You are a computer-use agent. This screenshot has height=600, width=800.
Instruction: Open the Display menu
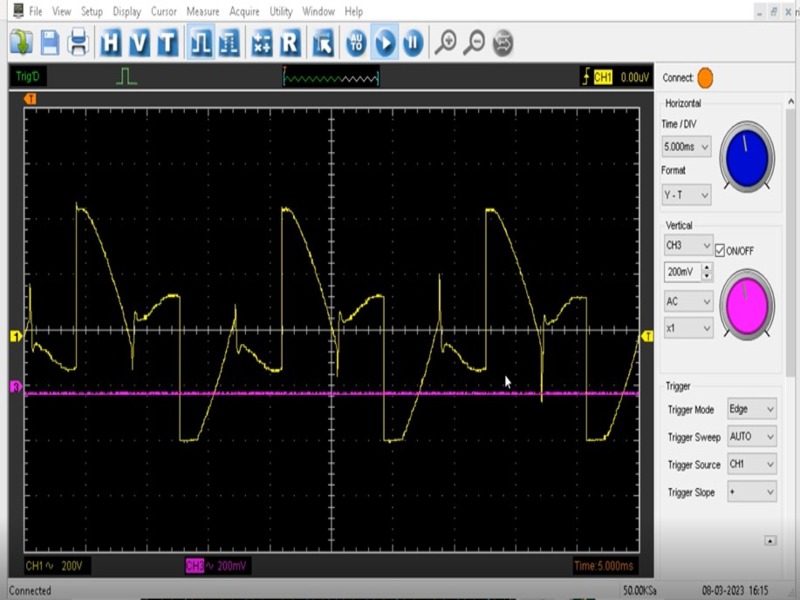pos(127,11)
